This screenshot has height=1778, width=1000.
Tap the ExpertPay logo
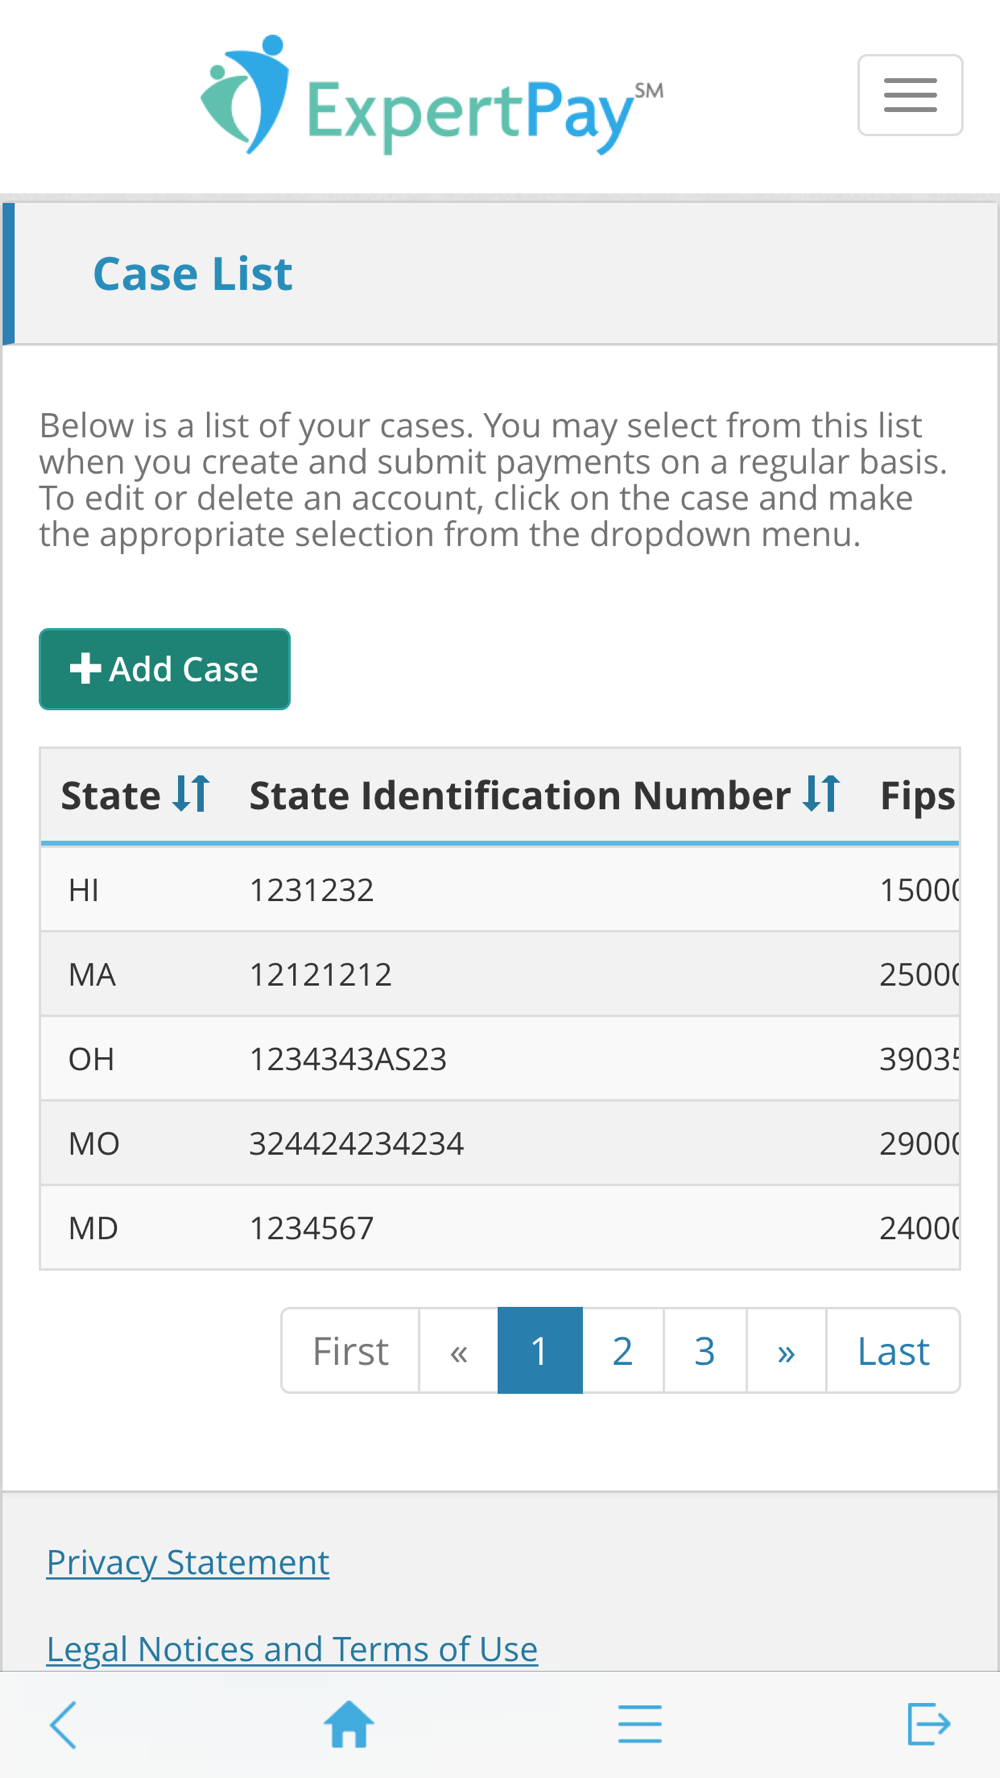[431, 96]
